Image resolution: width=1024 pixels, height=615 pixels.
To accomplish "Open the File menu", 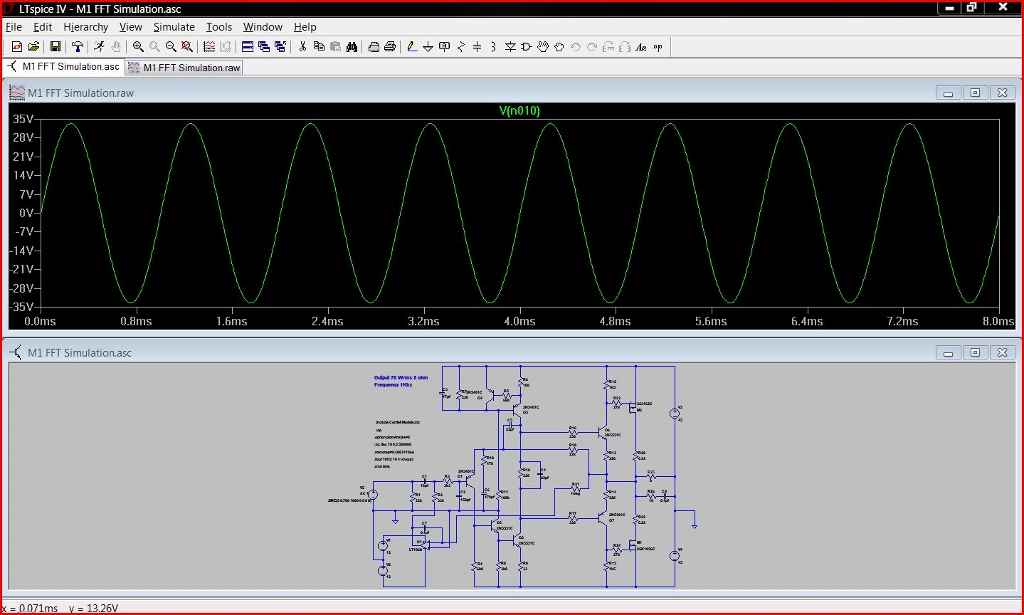I will (x=14, y=27).
